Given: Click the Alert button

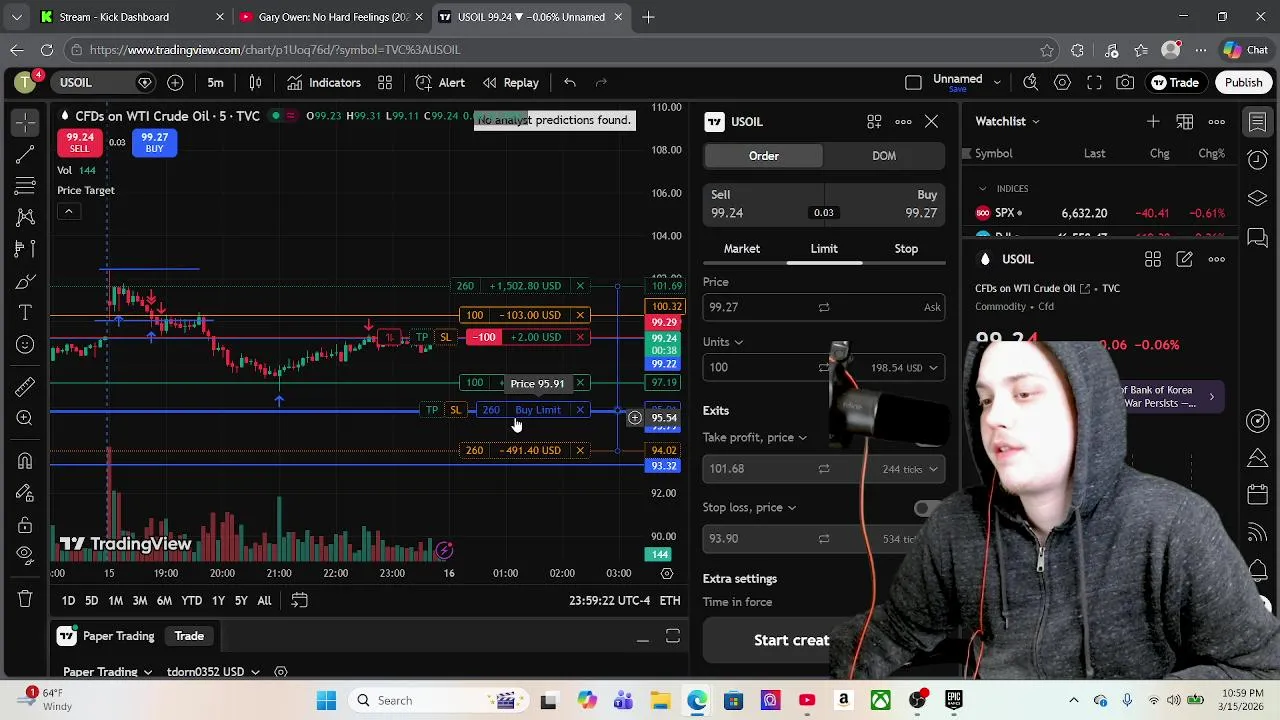Looking at the screenshot, I should (440, 83).
